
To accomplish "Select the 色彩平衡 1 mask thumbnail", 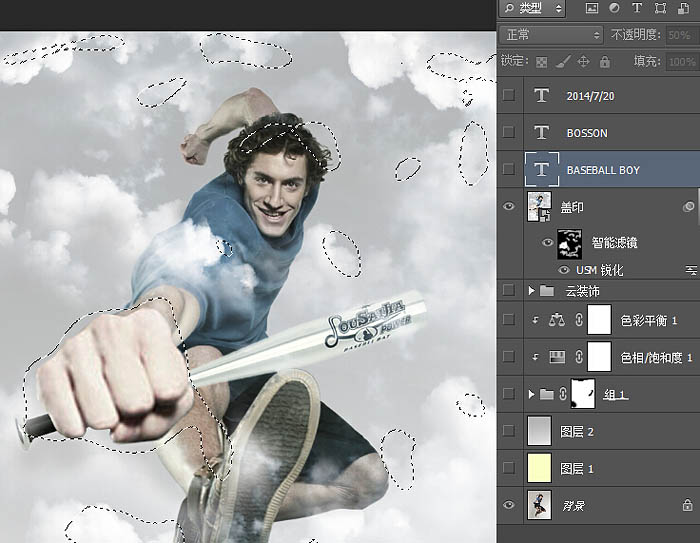I will click(599, 320).
